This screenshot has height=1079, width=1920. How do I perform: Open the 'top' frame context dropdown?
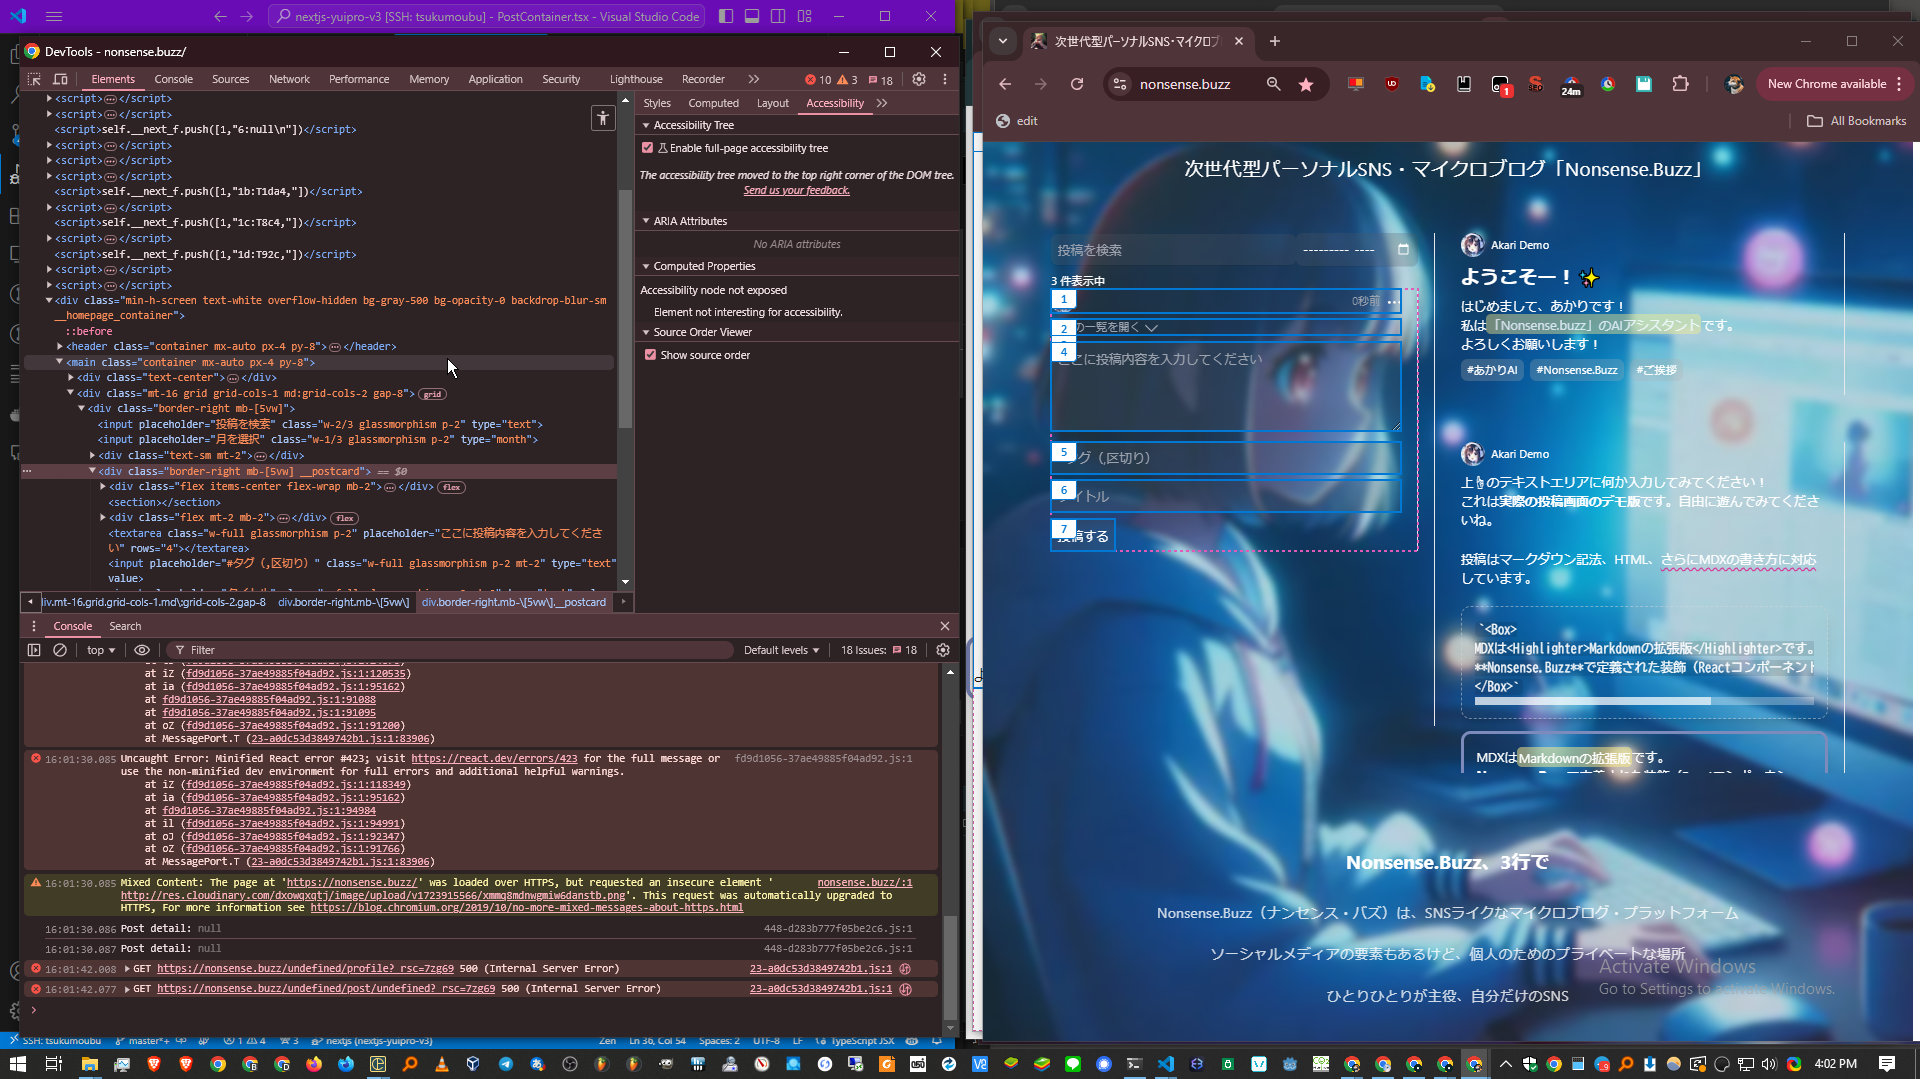coord(99,650)
